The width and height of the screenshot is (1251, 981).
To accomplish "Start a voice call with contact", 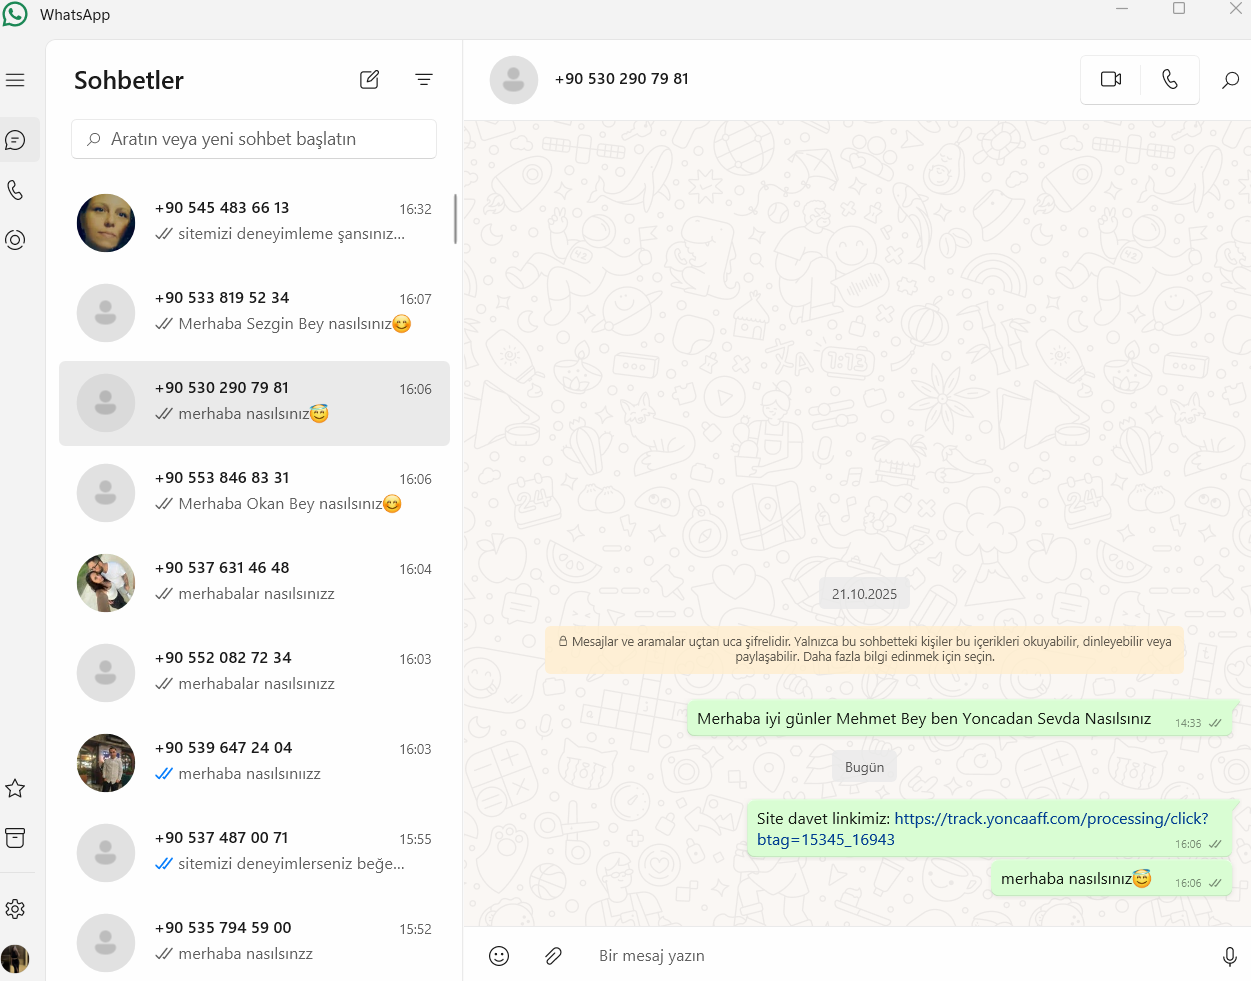I will (1170, 79).
